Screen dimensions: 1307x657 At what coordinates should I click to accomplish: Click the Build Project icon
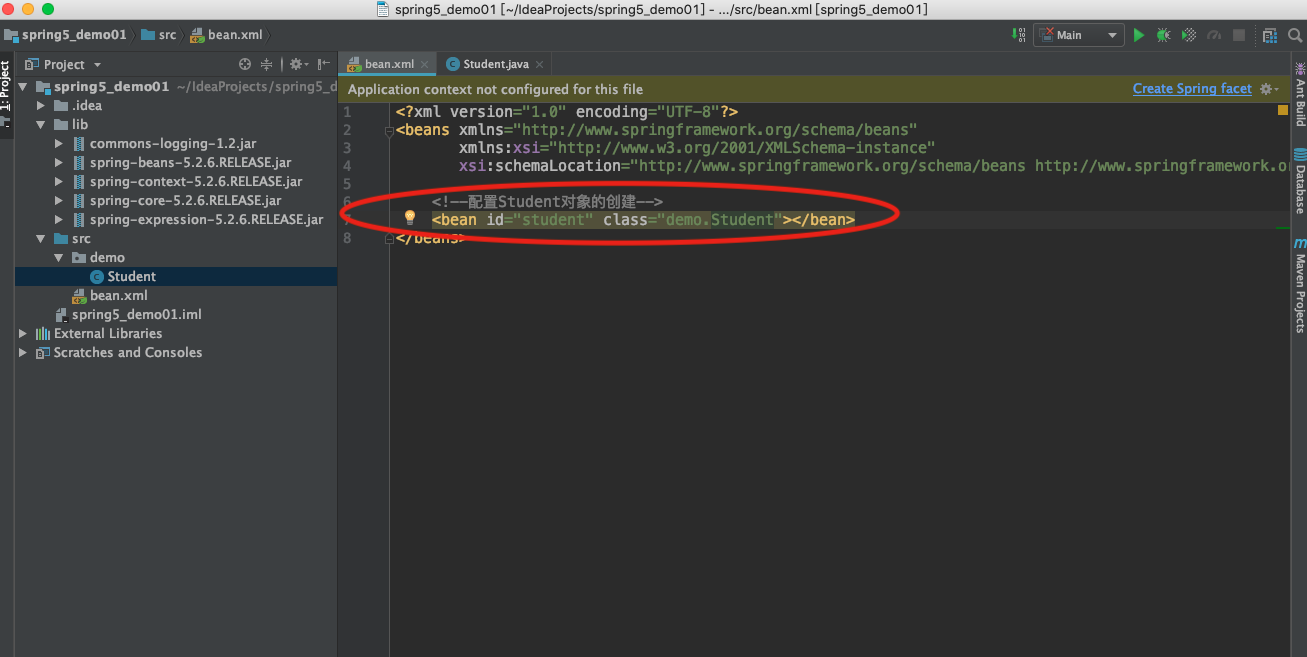(1019, 35)
